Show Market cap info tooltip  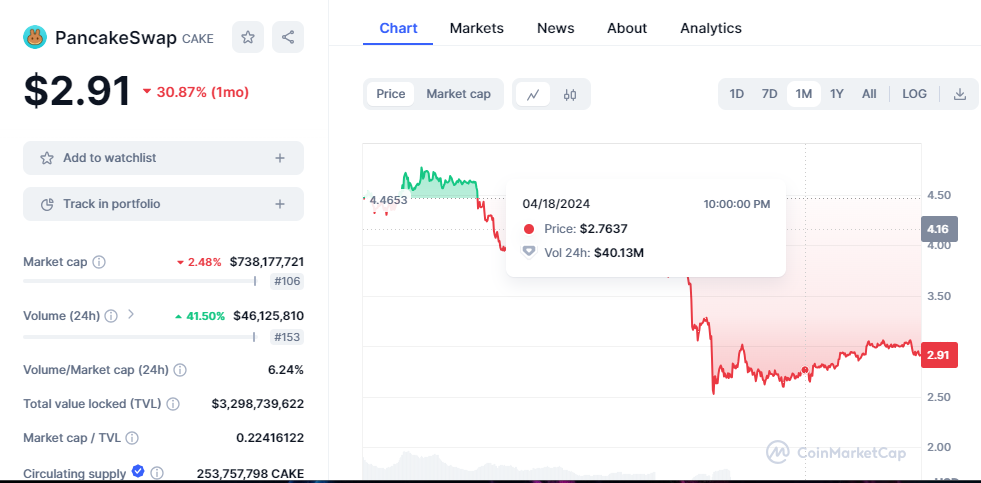click(x=99, y=262)
